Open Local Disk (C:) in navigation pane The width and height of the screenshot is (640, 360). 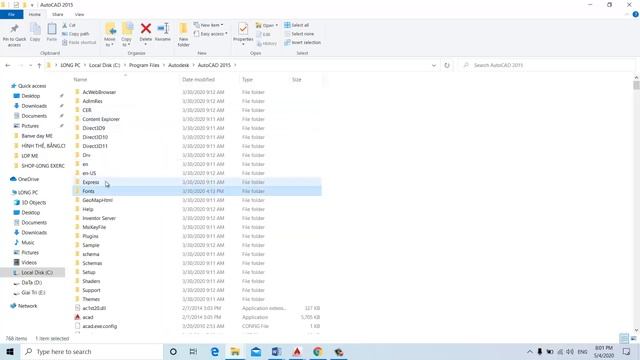pos(37,273)
